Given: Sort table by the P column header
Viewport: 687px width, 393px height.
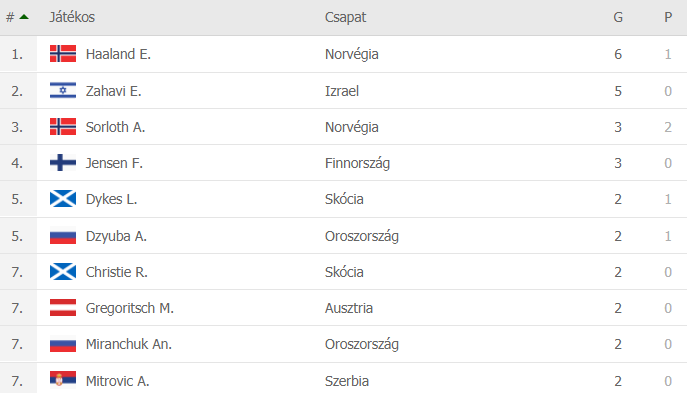Looking at the screenshot, I should click(668, 17).
